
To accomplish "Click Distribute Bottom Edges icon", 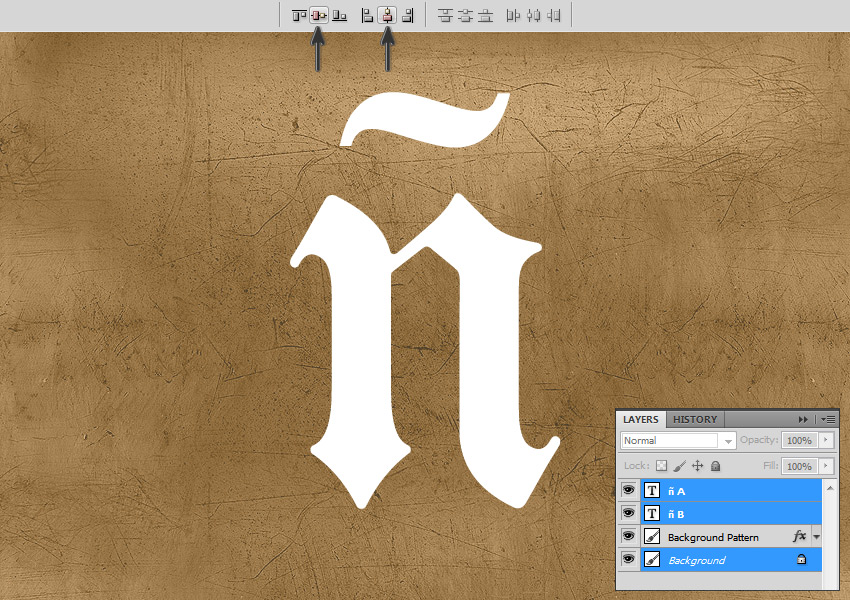I will click(485, 16).
